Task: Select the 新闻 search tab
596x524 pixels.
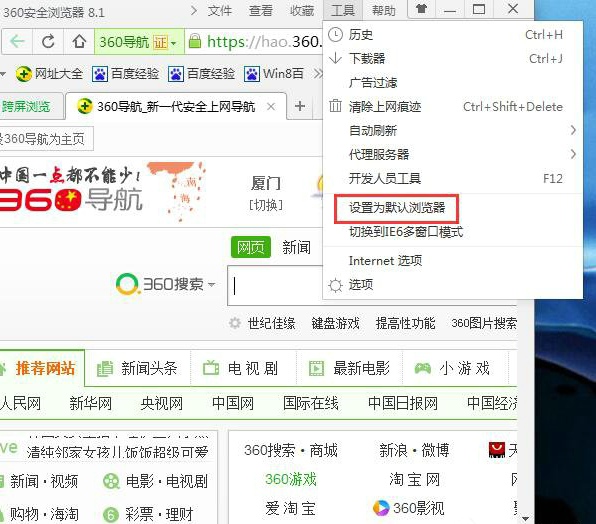Action: click(296, 247)
